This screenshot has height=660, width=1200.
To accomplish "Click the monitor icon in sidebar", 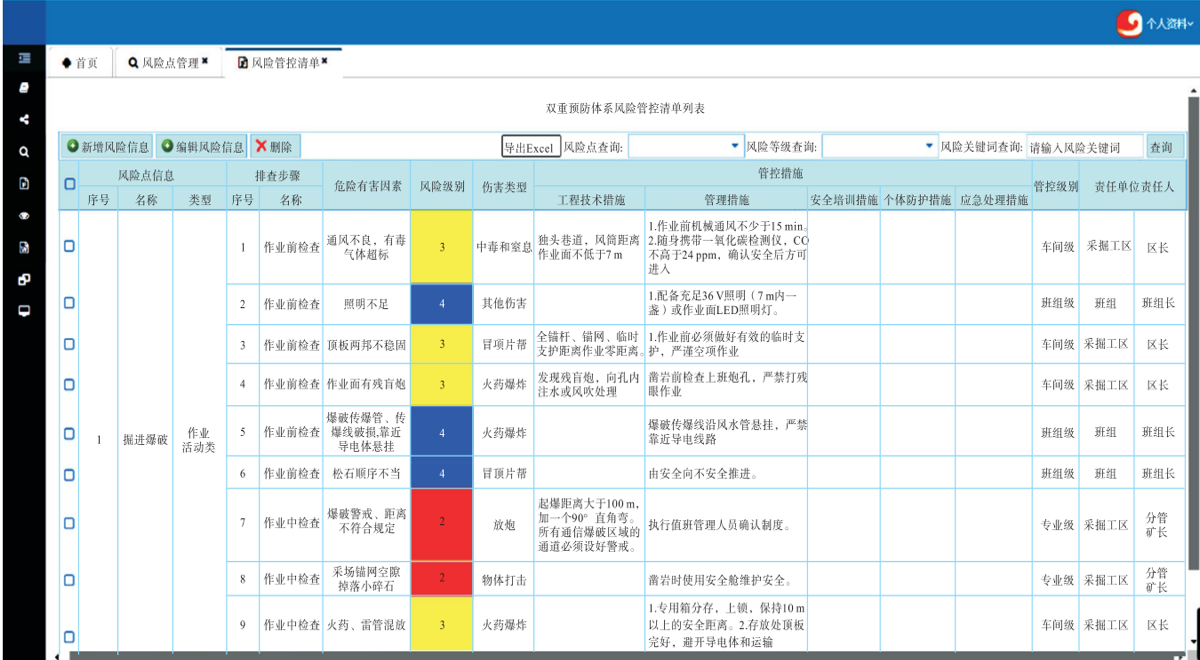I will point(24,311).
